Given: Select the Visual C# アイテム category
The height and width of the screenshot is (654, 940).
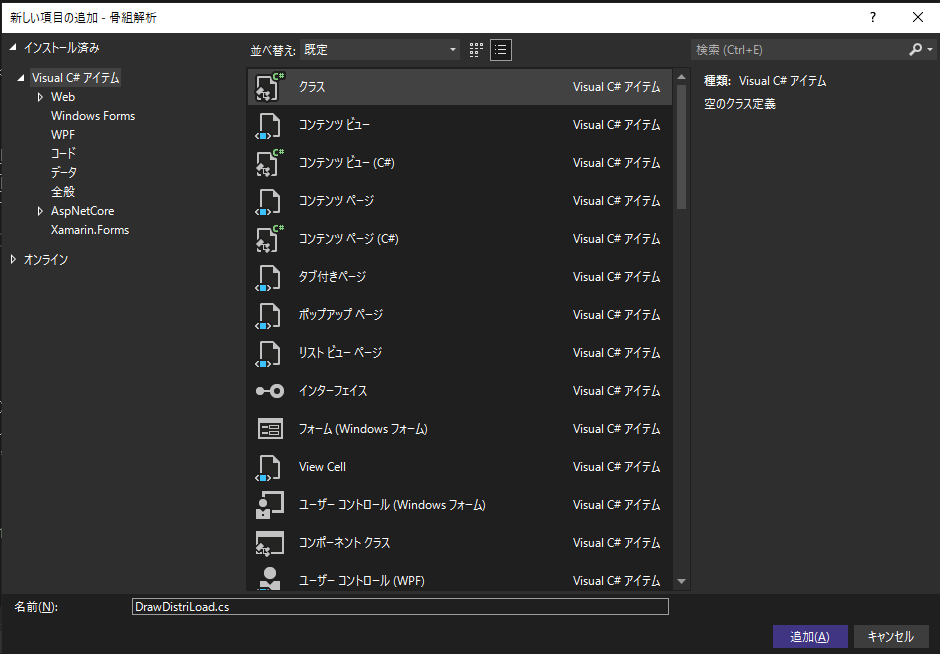Looking at the screenshot, I should (76, 78).
